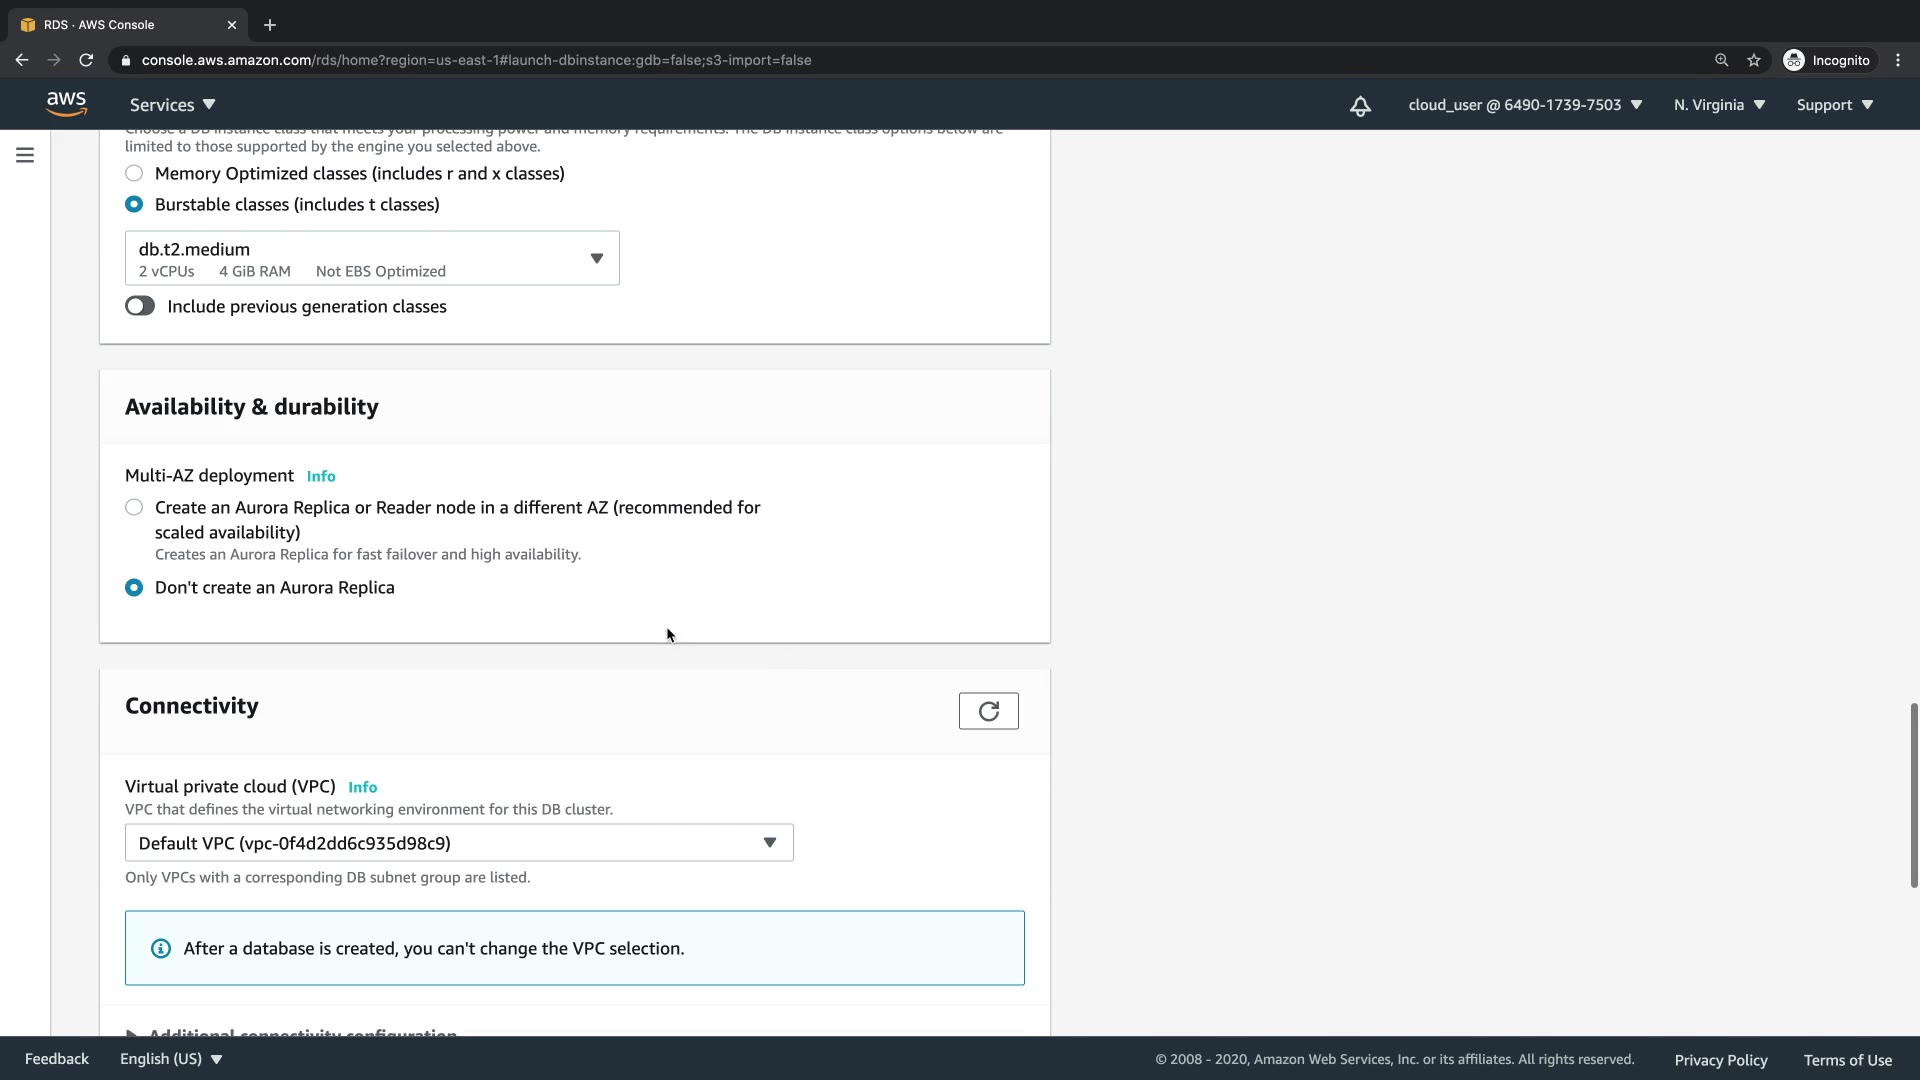Viewport: 1920px width, 1080px height.
Task: Click the Connectivity refresh icon button
Action: (988, 711)
